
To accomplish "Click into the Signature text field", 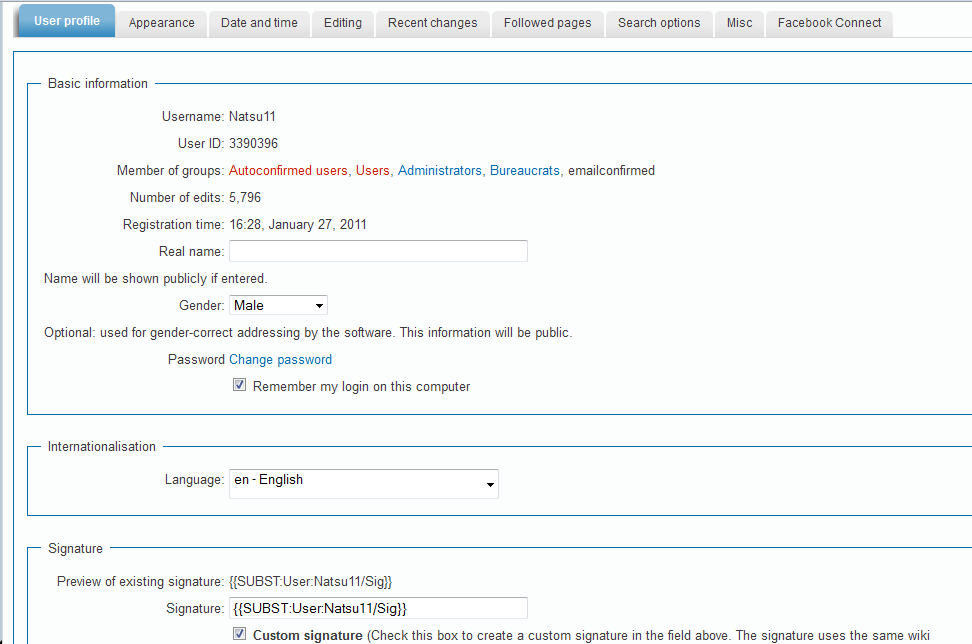I will (378, 608).
